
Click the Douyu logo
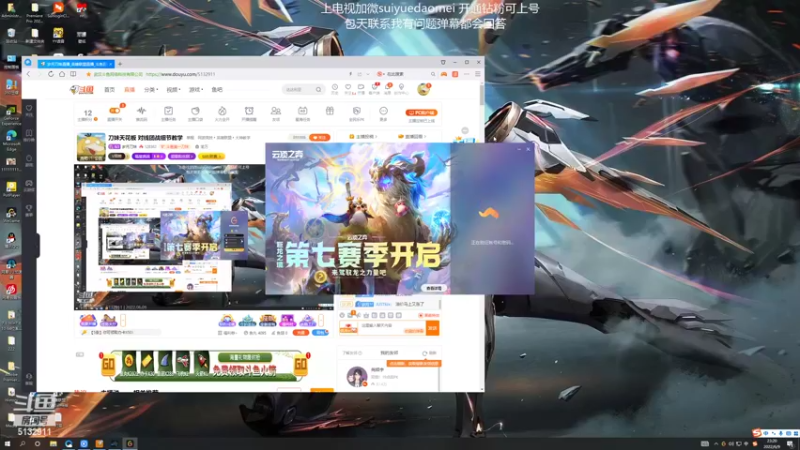(82, 90)
